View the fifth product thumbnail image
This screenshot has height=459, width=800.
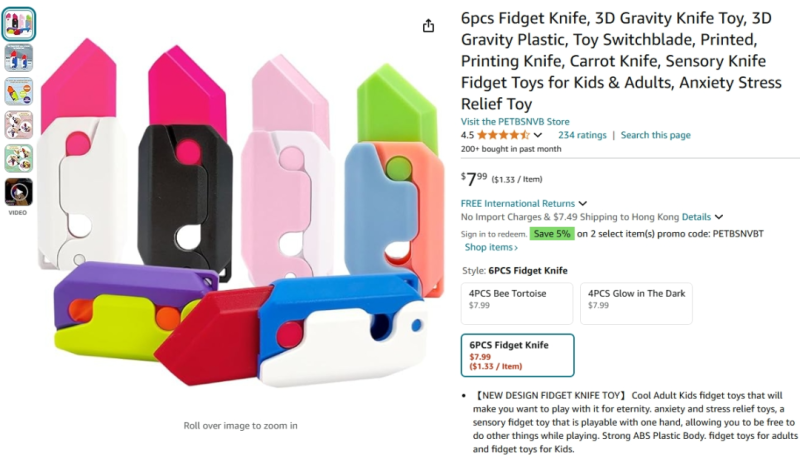coord(19,158)
